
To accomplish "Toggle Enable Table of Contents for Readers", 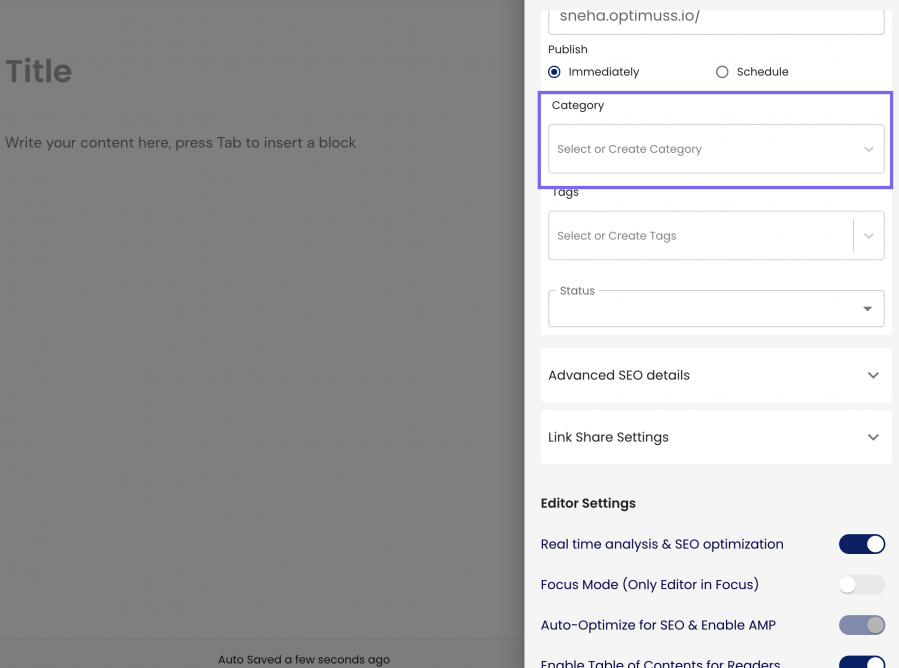I will click(861, 662).
